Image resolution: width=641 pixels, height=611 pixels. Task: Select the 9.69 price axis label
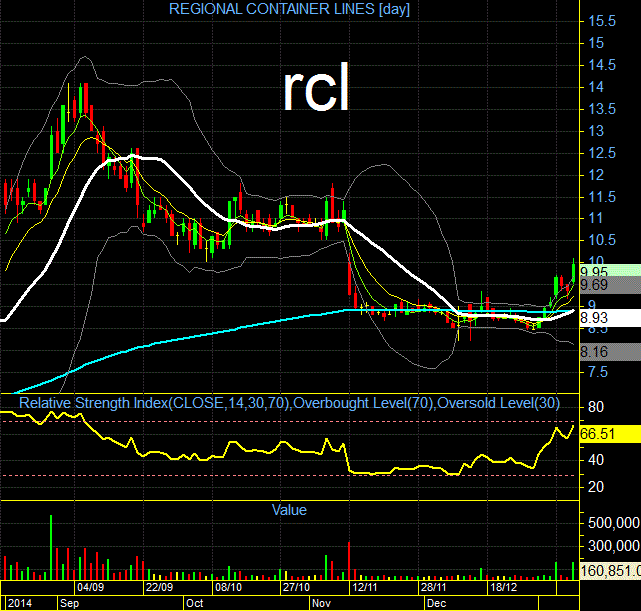610,285
